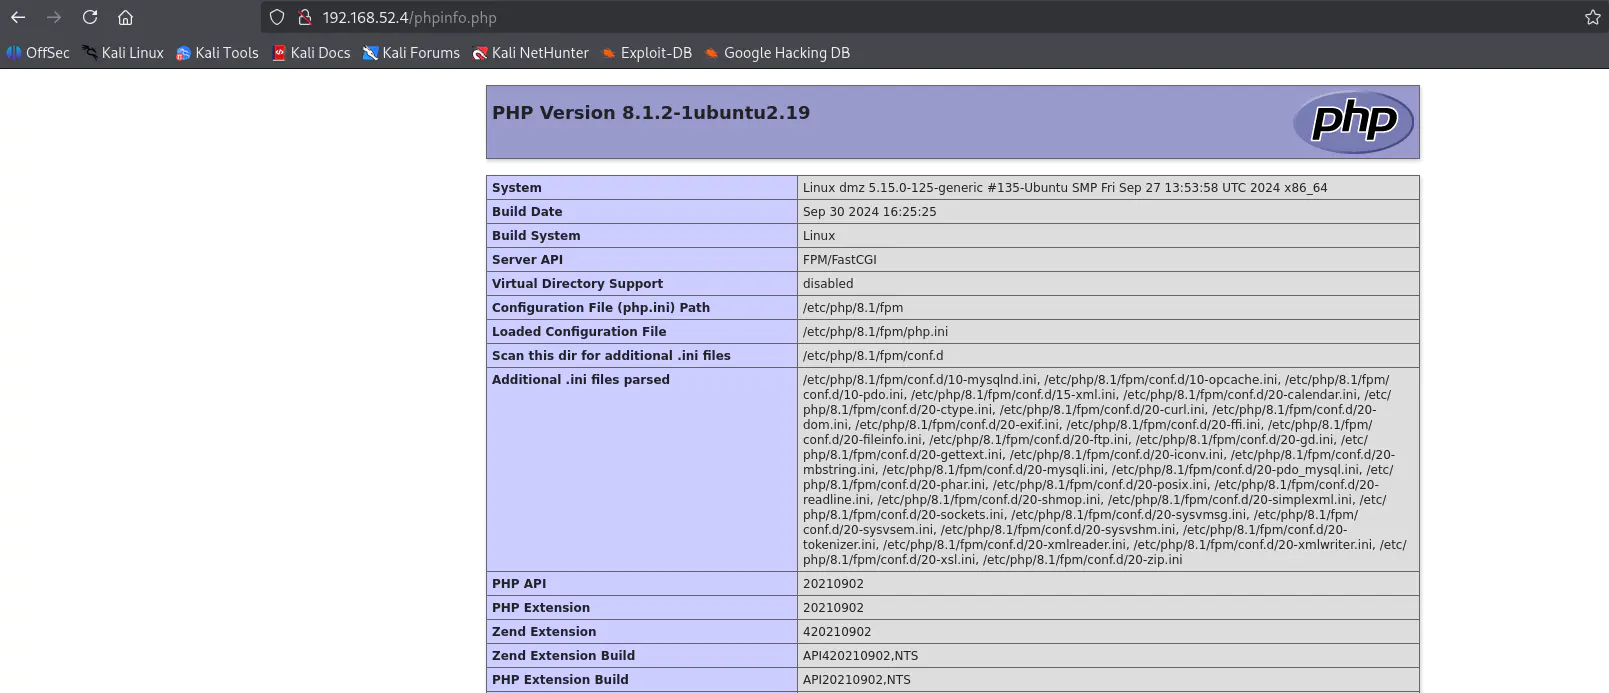Bookmark this page with the star icon

(x=1592, y=17)
